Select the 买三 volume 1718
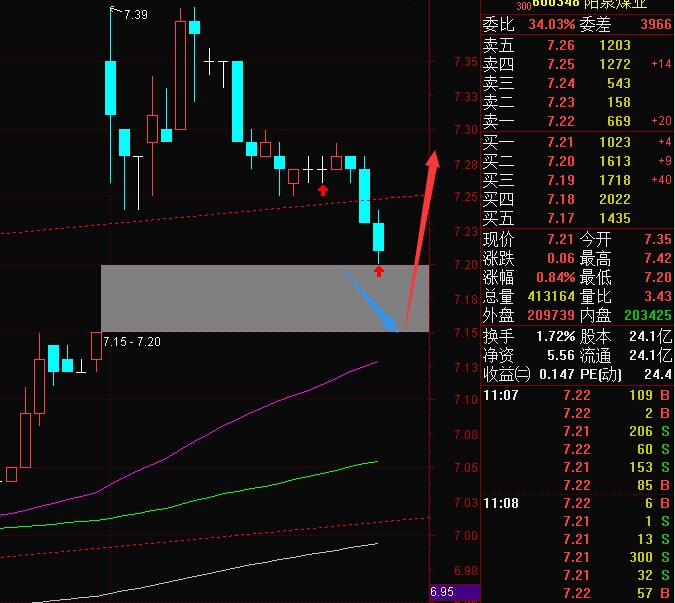 [615, 180]
